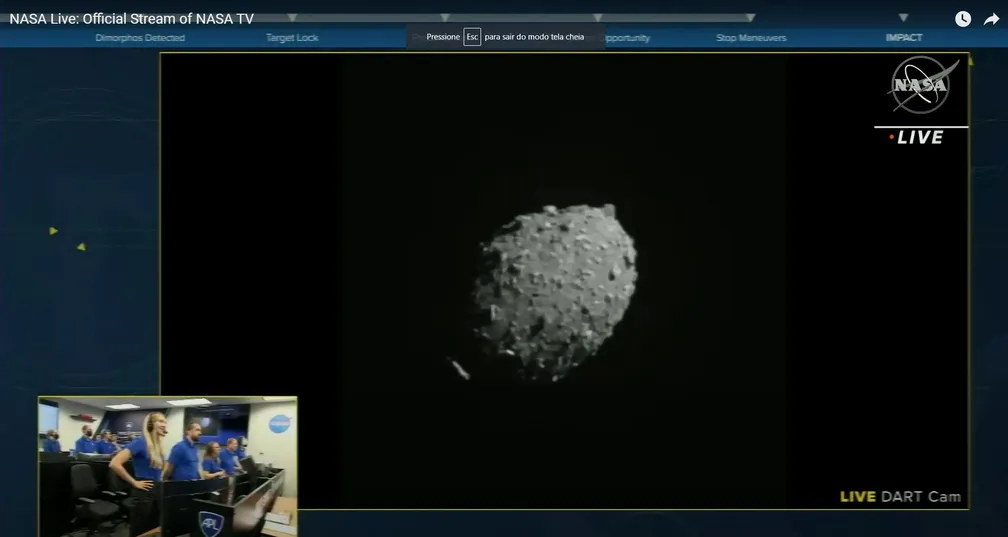
Task: Jump to the IMPACT milestone label
Action: coord(904,38)
